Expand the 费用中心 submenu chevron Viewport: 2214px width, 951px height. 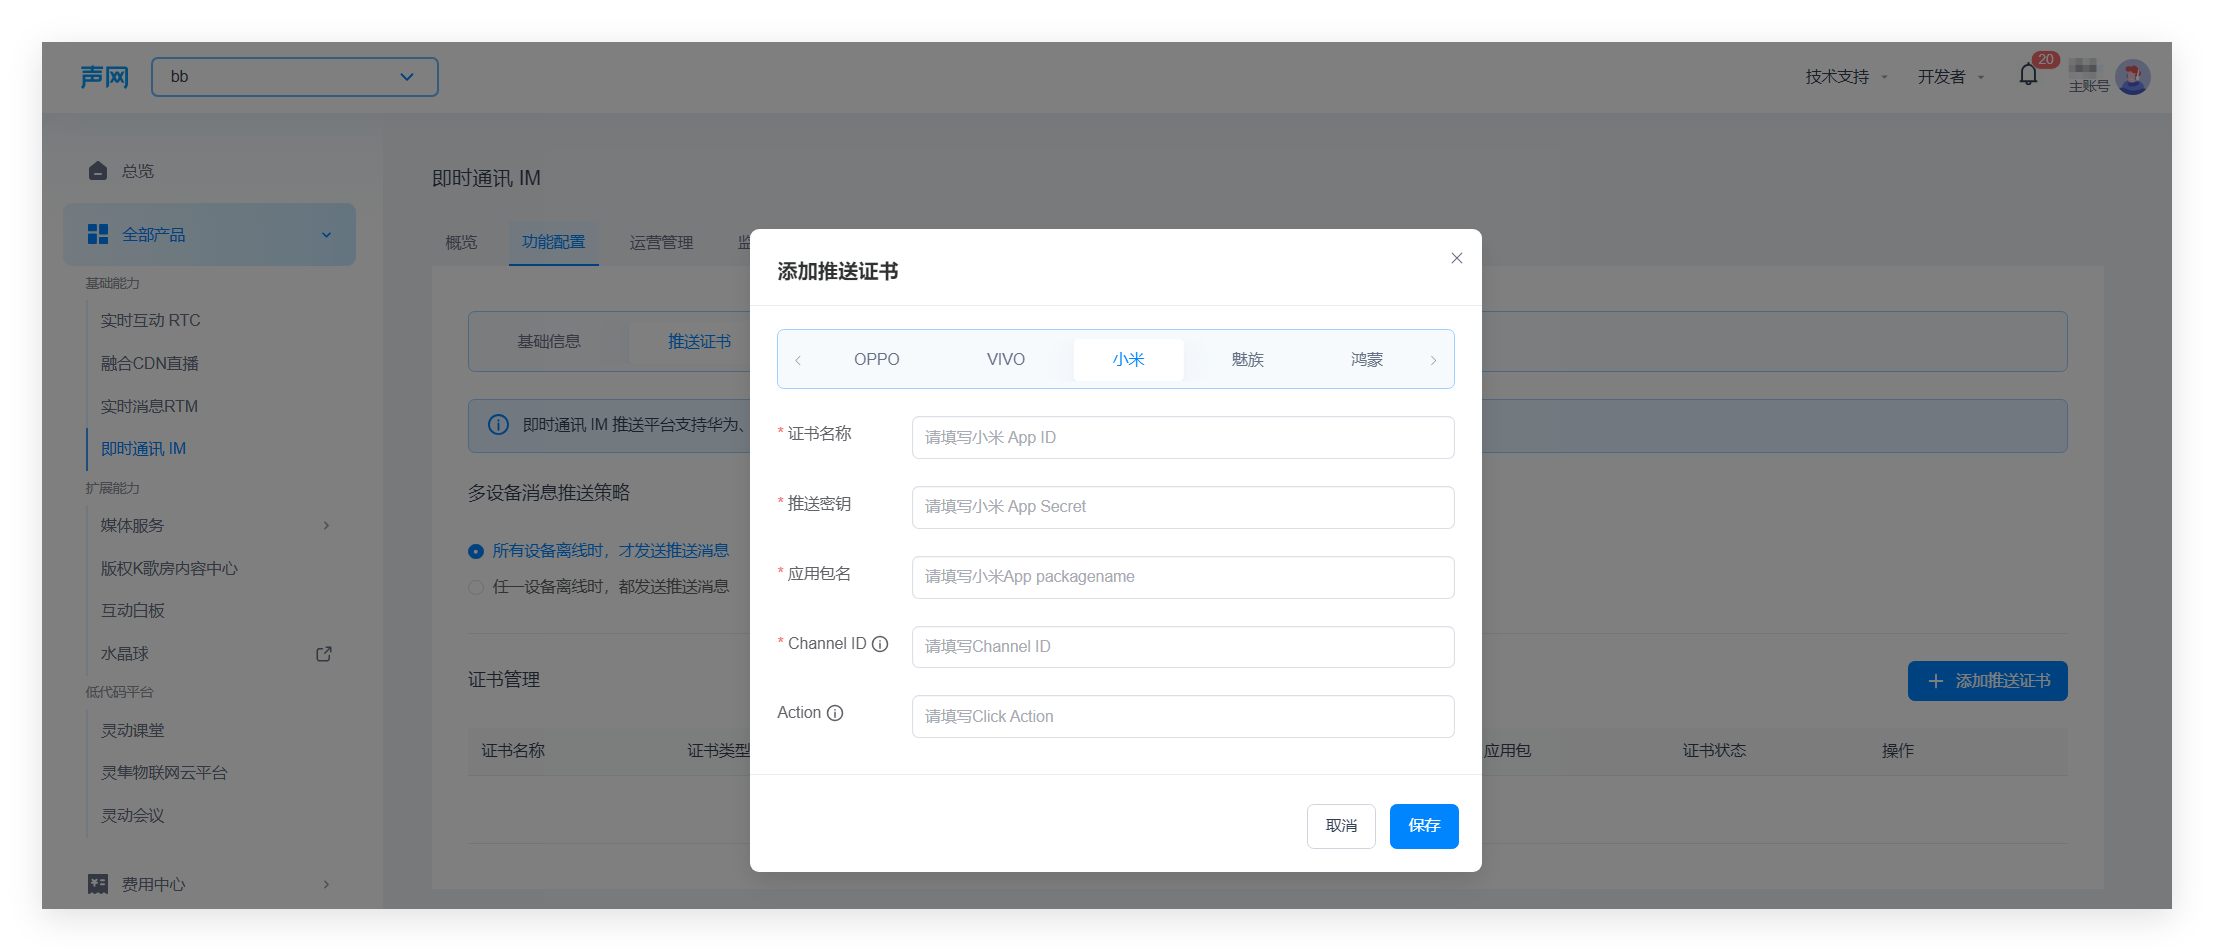point(326,884)
